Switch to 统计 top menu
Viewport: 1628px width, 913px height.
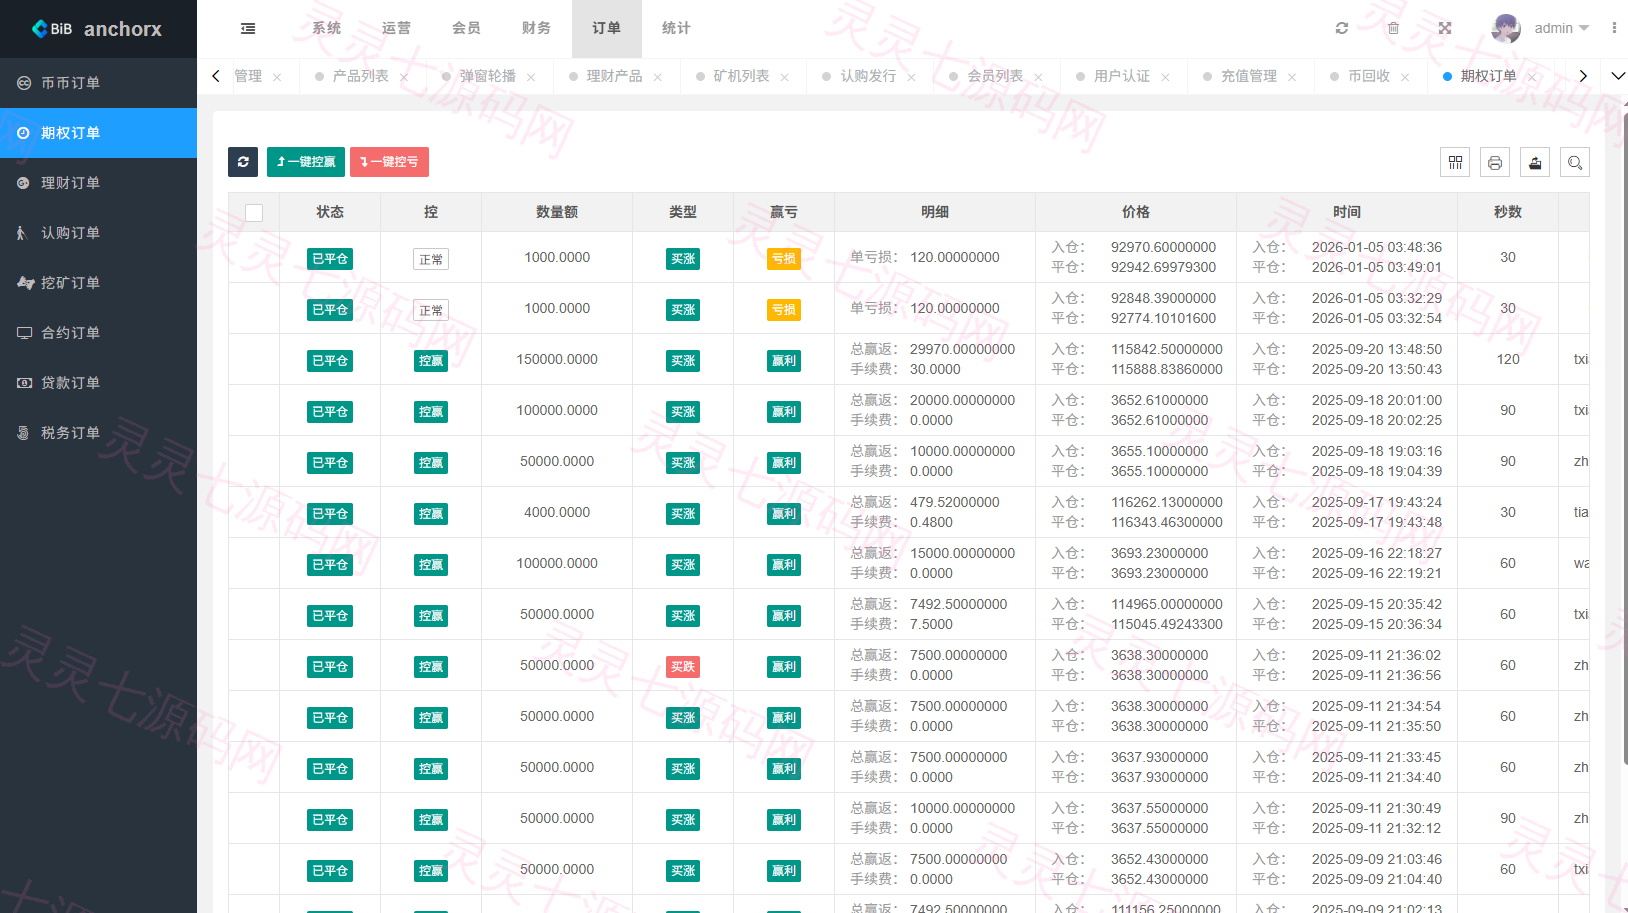(x=677, y=28)
